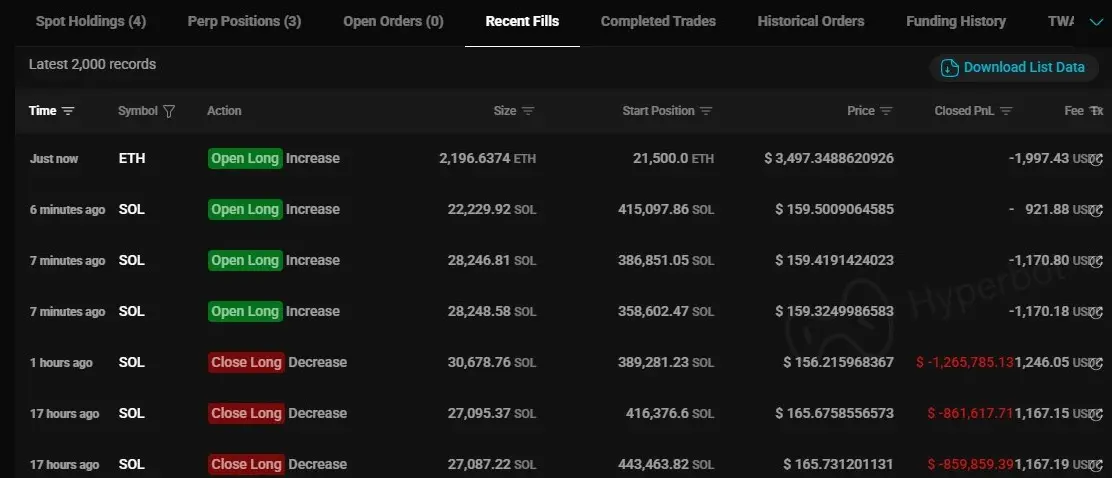The image size is (1112, 478).
Task: Click the 'Latest 2,000 records' label
Action: point(92,65)
